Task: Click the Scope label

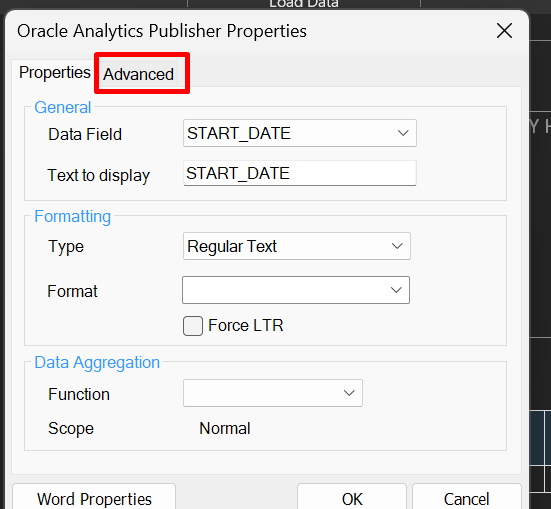Action: point(71,429)
